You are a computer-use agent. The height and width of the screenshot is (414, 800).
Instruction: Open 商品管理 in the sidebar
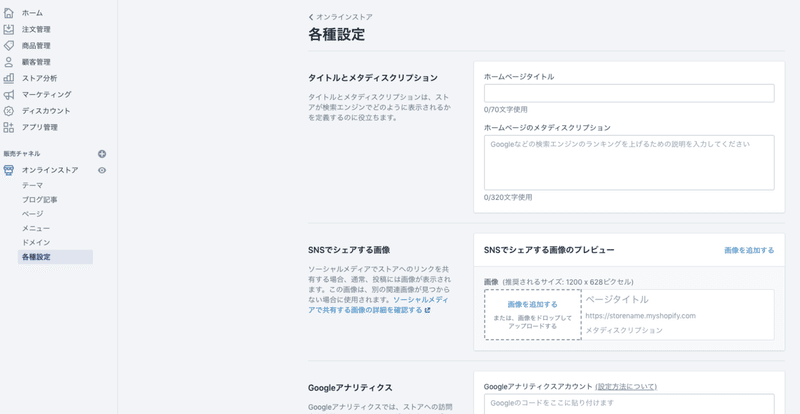pyautogui.click(x=36, y=45)
